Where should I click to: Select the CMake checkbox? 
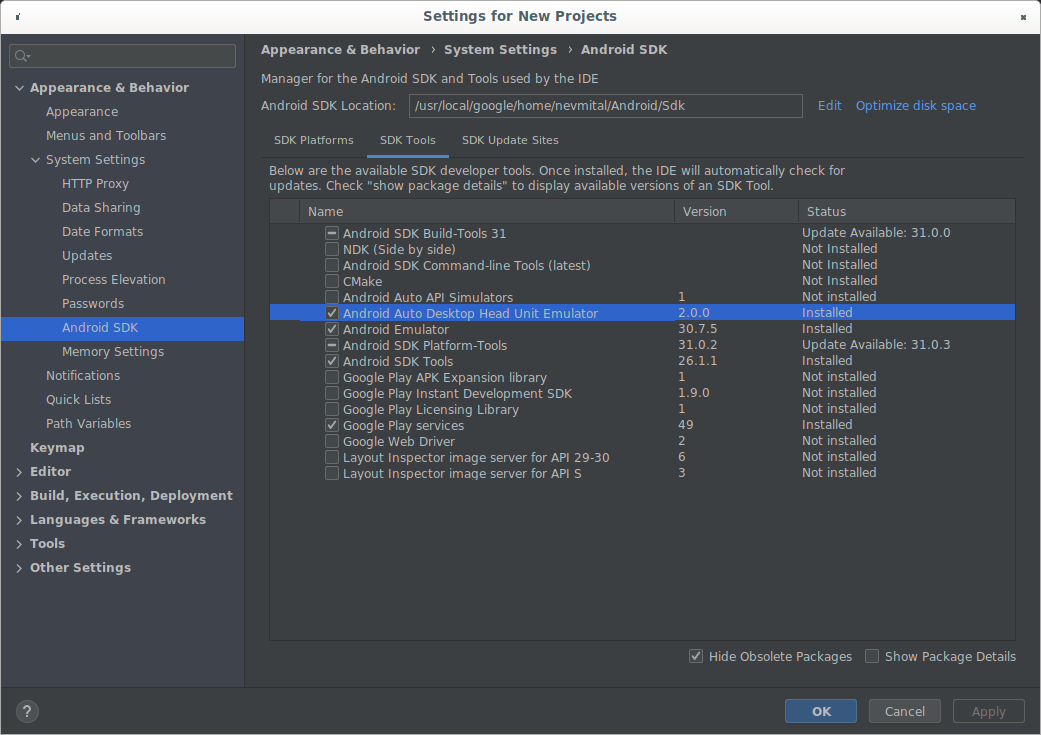(331, 280)
